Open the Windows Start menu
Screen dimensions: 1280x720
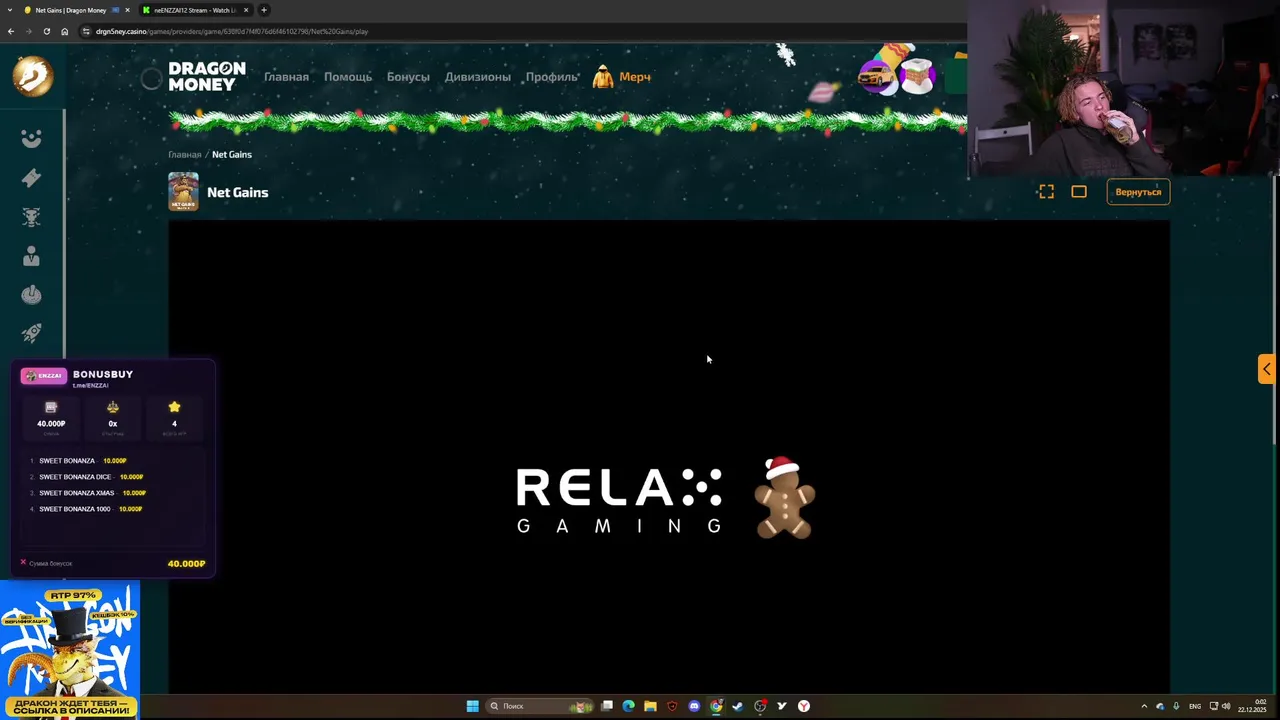(472, 706)
